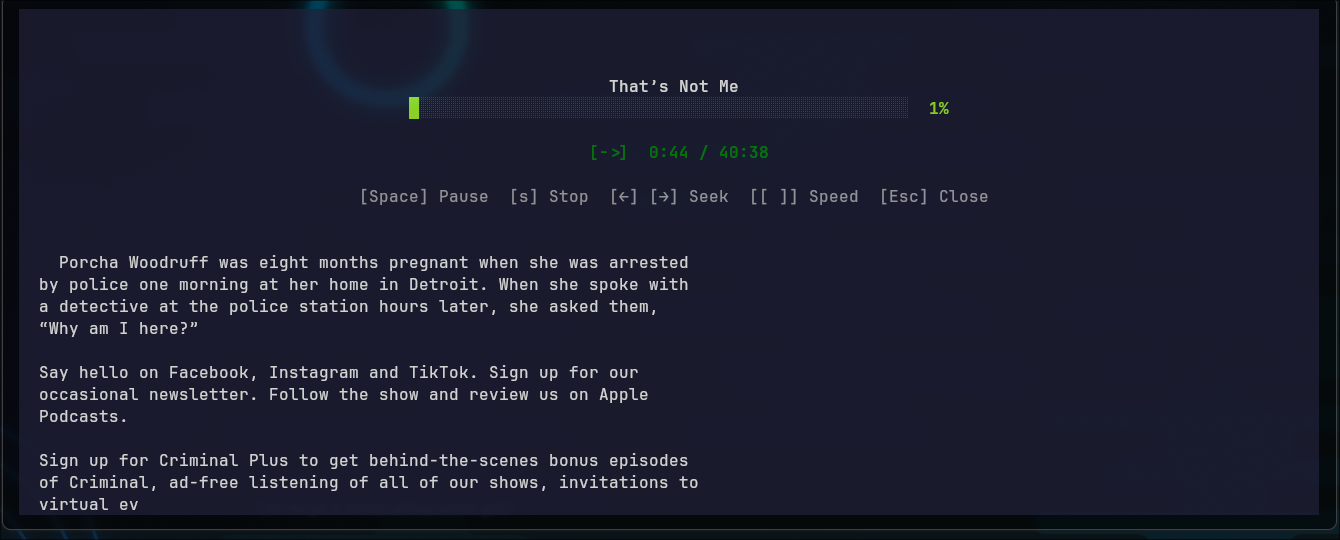1340x540 pixels.
Task: Stop playback with the [s] Stop control
Action: (x=549, y=197)
